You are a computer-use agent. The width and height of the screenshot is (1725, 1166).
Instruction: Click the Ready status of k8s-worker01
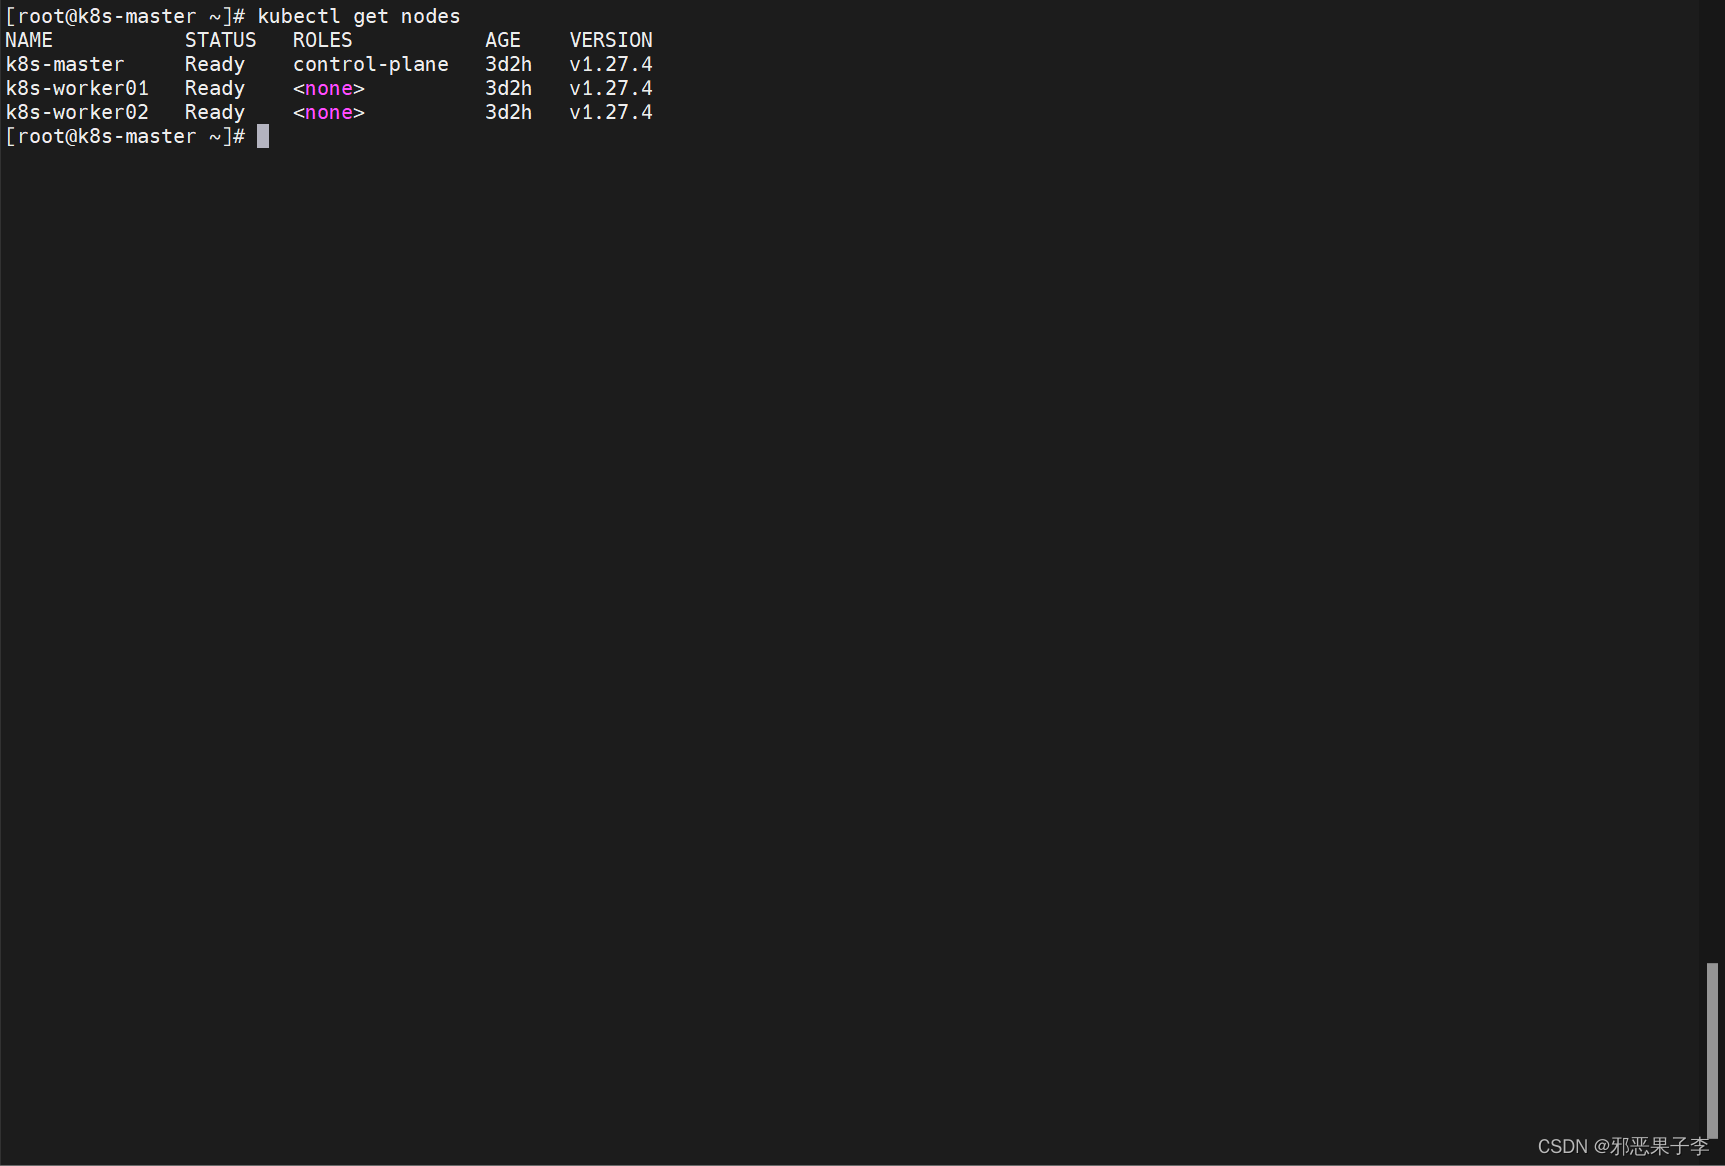click(215, 88)
